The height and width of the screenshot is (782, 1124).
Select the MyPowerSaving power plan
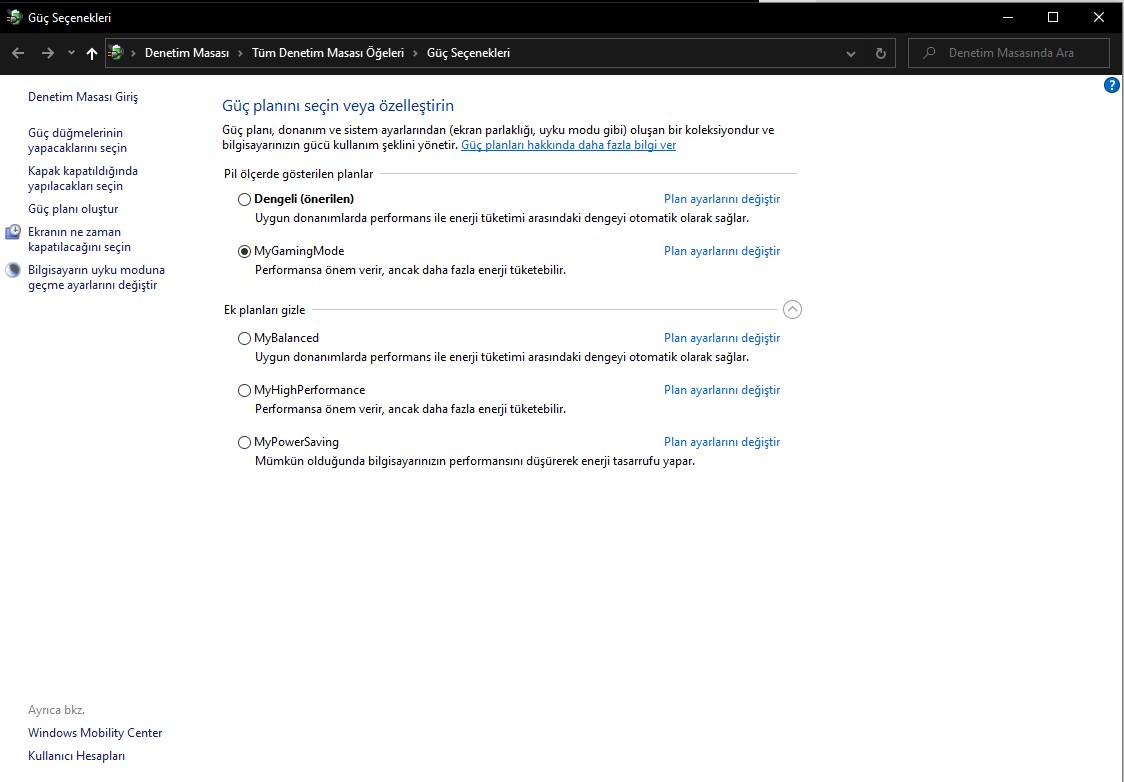click(x=245, y=443)
